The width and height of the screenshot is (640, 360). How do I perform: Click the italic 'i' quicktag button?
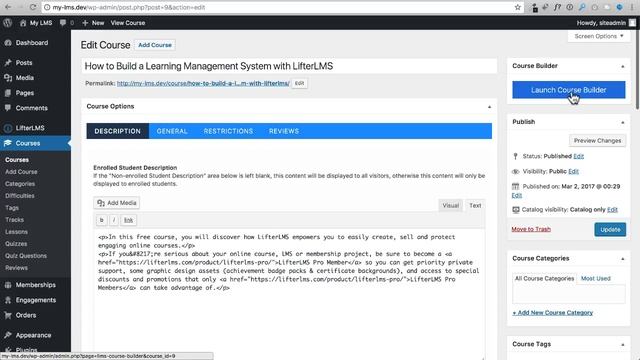pos(114,220)
